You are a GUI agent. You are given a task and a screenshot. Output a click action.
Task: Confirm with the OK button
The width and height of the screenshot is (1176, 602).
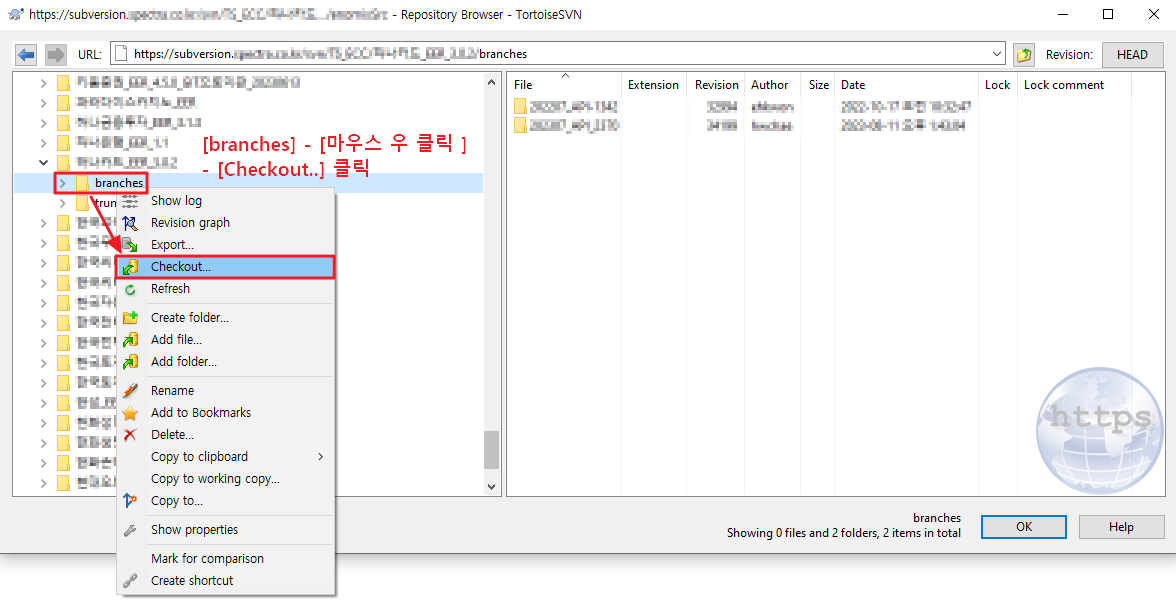pos(1024,527)
